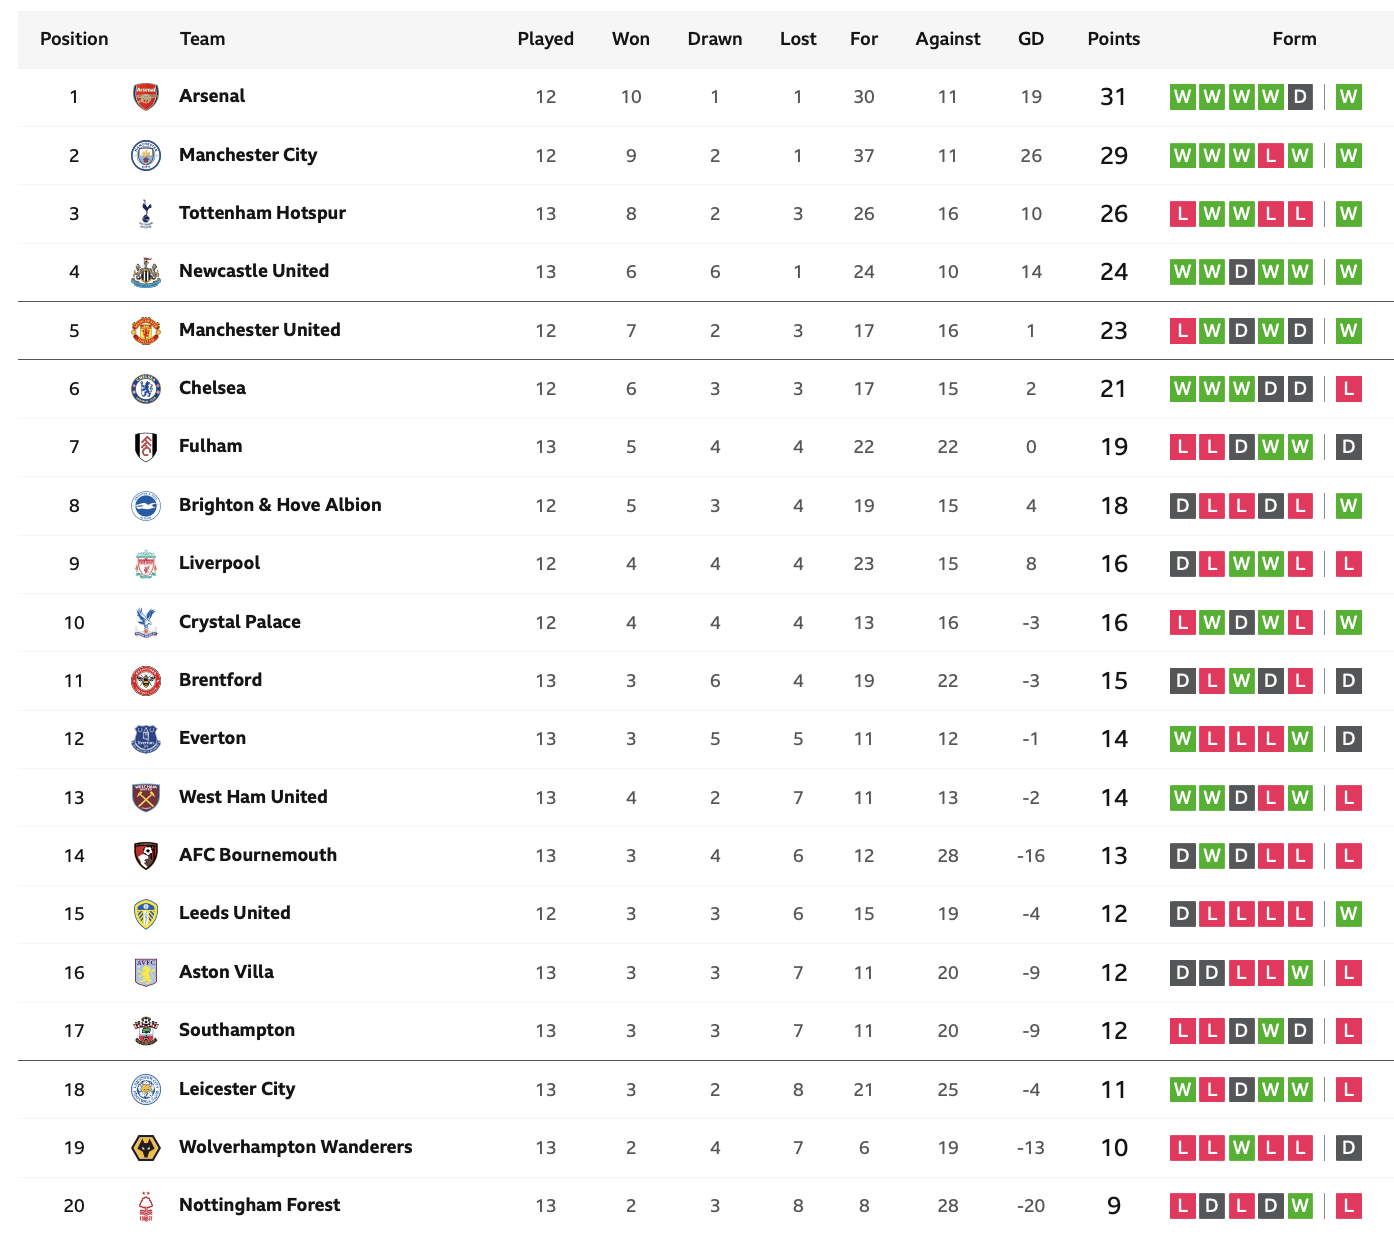The image size is (1394, 1248).
Task: Click the West Ham United crest
Action: pyautogui.click(x=146, y=797)
